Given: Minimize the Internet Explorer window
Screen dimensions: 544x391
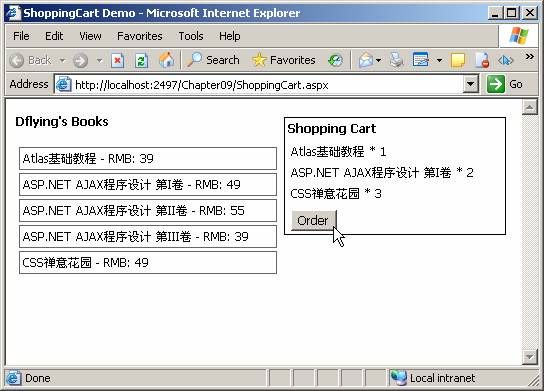Looking at the screenshot, I should point(495,13).
